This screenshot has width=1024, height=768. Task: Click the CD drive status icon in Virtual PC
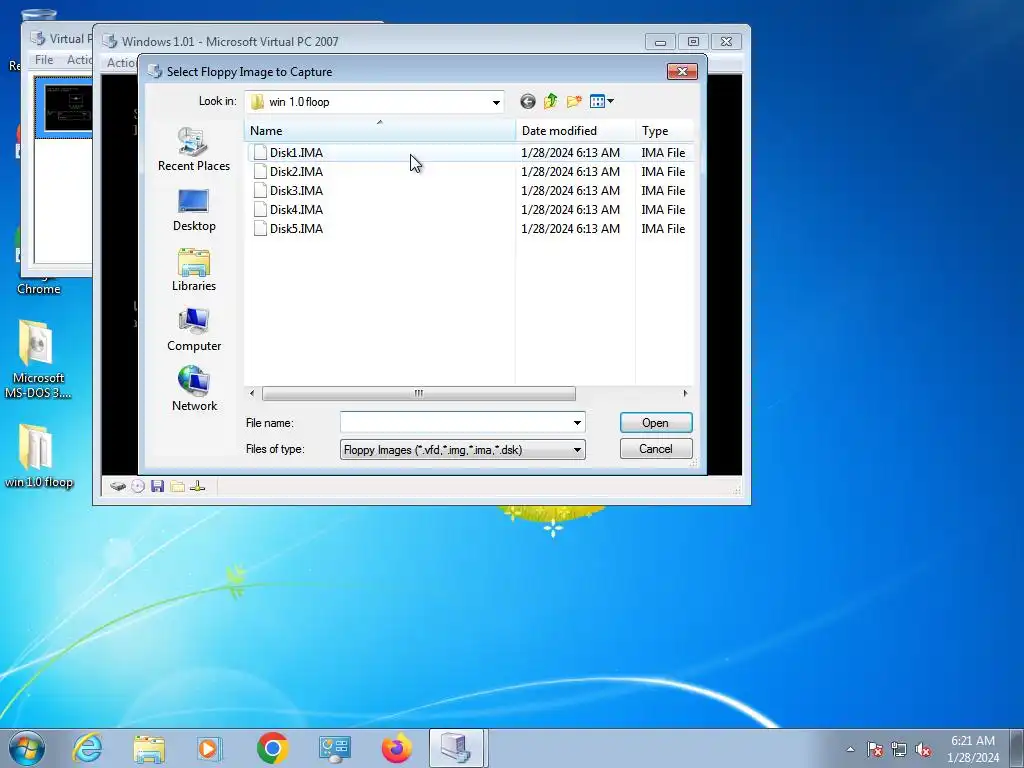coord(138,486)
